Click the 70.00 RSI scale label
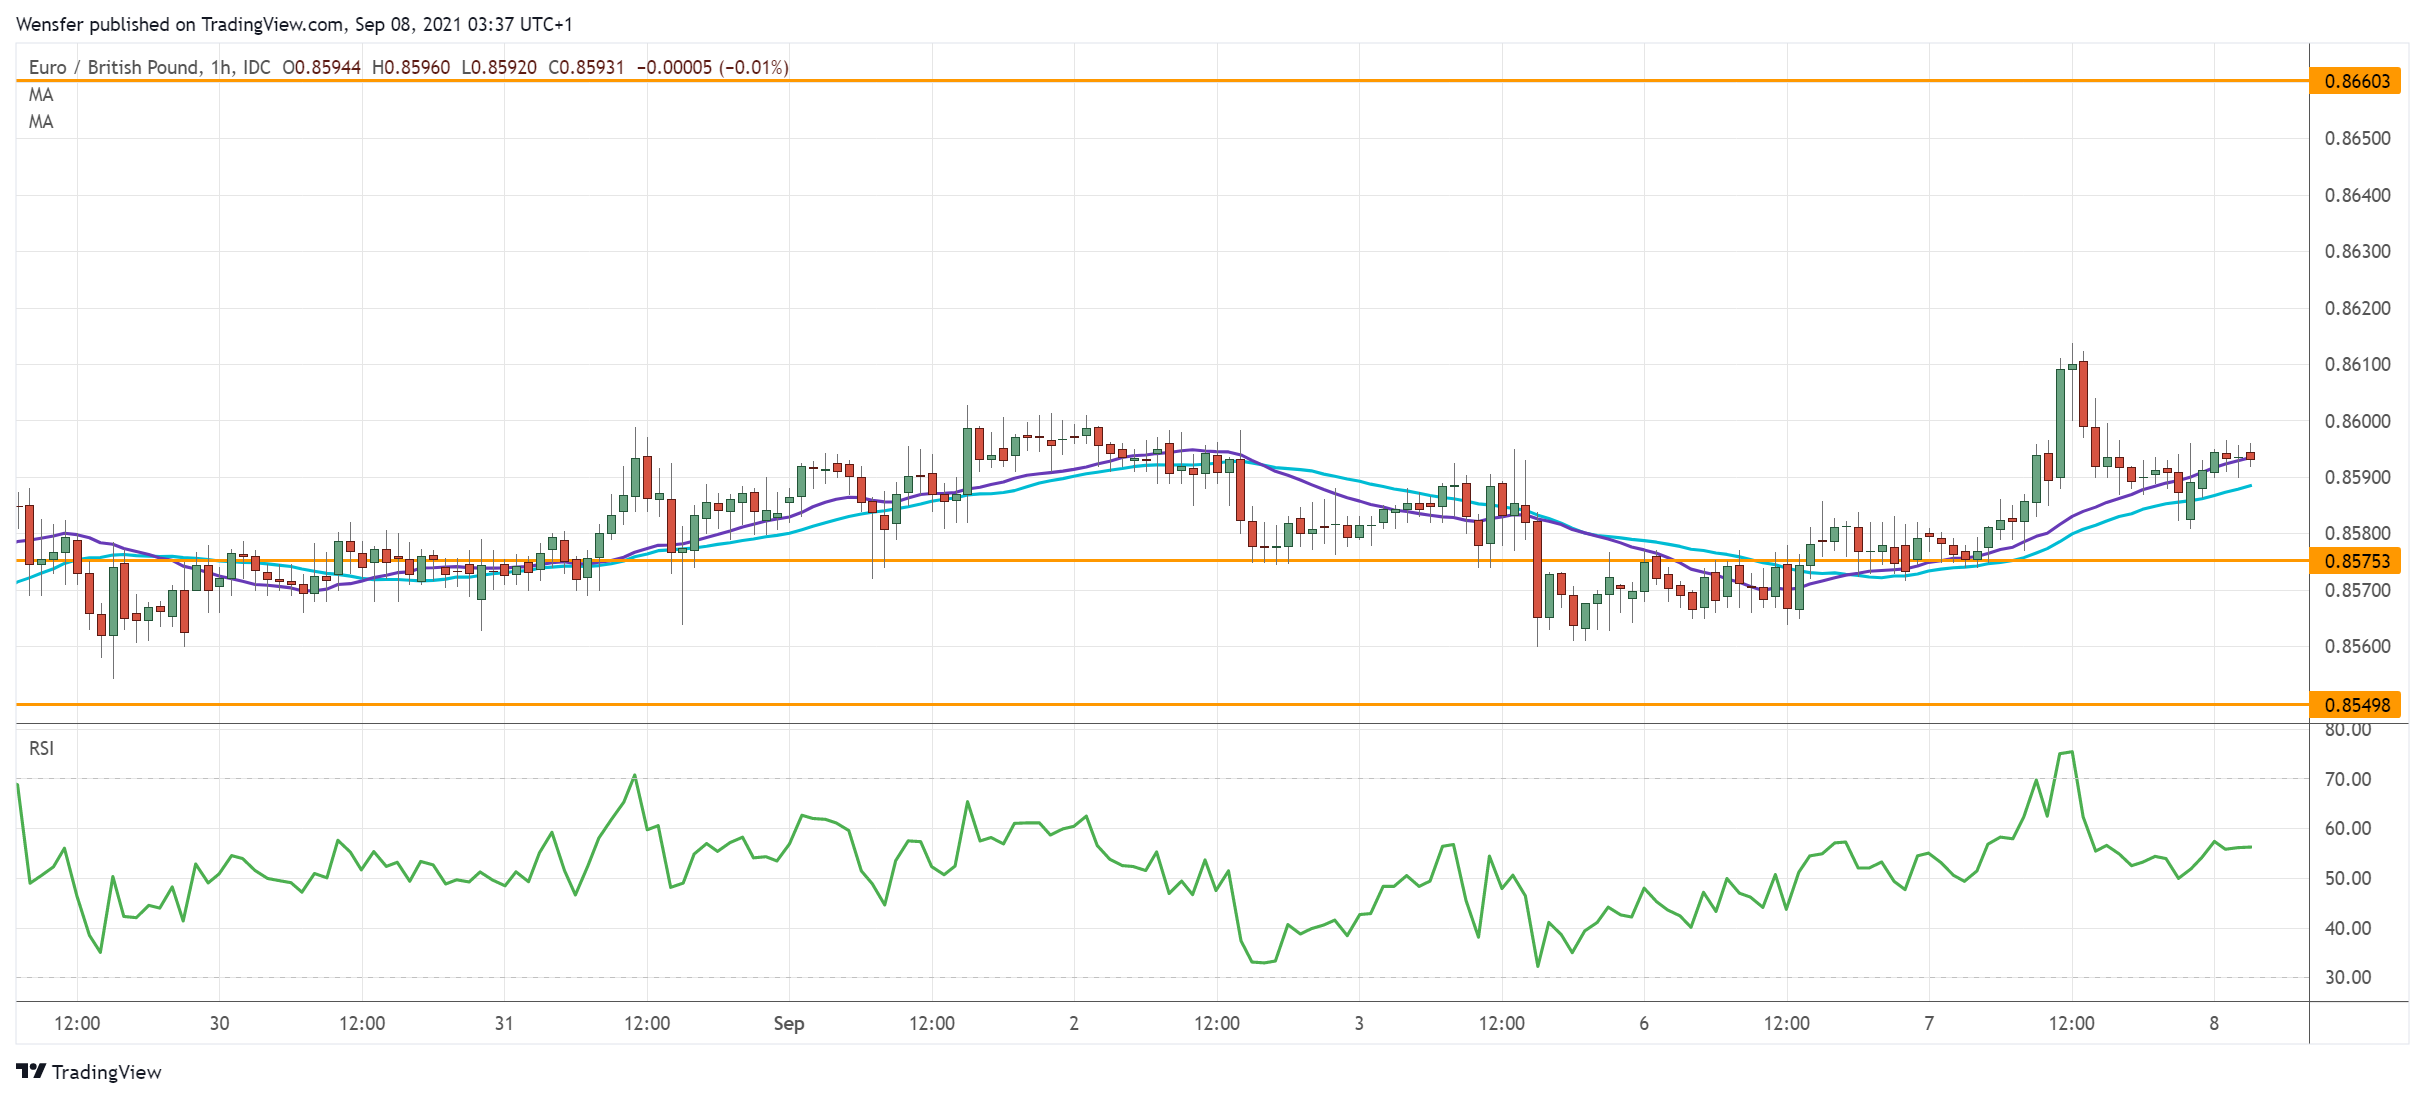This screenshot has width=2425, height=1099. click(x=2347, y=779)
